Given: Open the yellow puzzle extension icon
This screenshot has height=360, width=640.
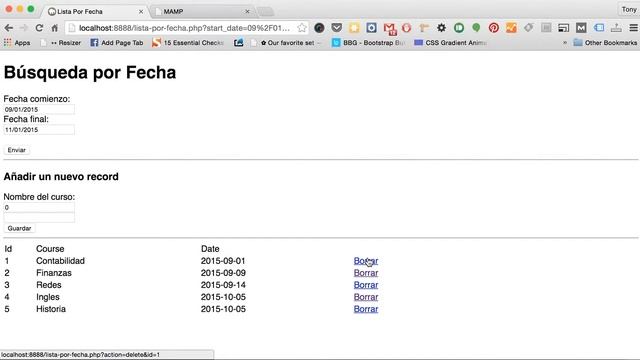Looking at the screenshot, I should (x=354, y=28).
